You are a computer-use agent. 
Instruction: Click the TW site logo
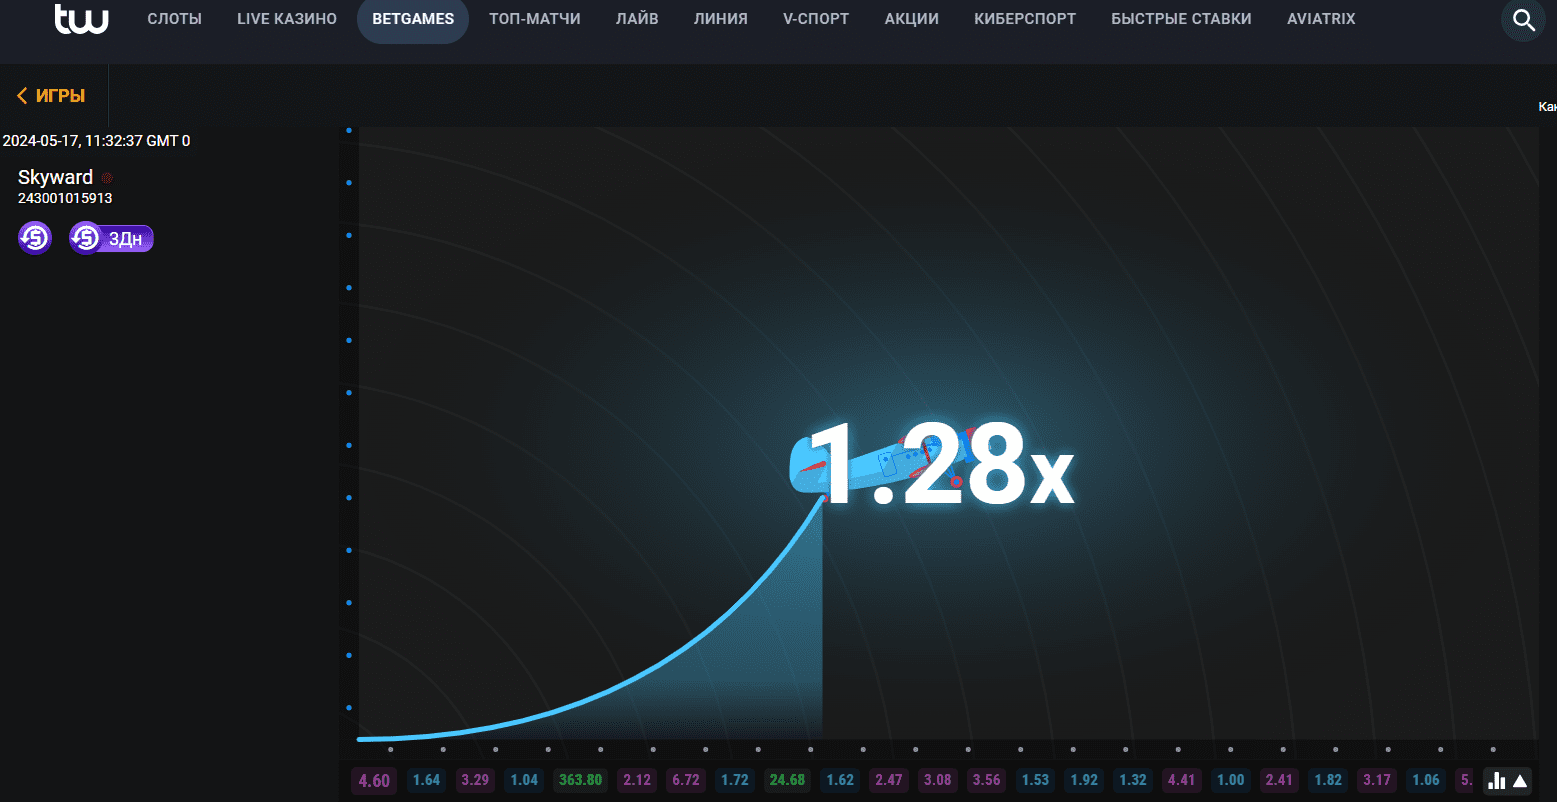pyautogui.click(x=81, y=19)
